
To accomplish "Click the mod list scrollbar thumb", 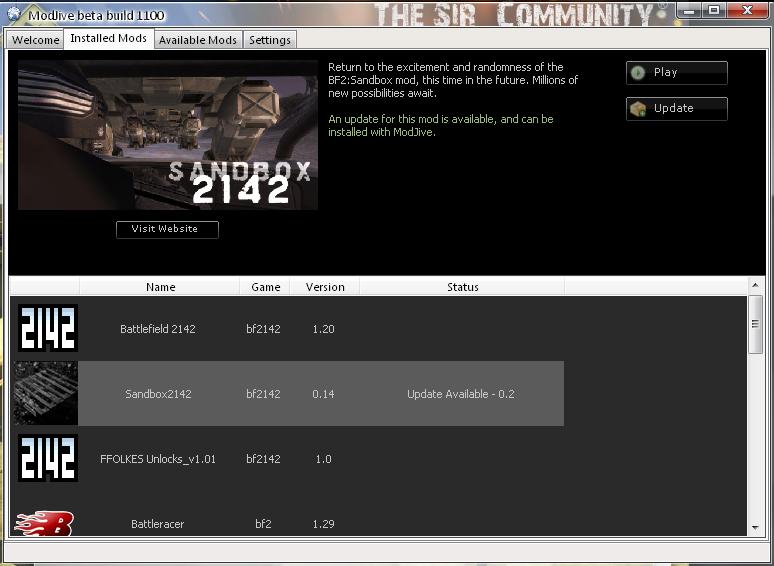I will [755, 324].
